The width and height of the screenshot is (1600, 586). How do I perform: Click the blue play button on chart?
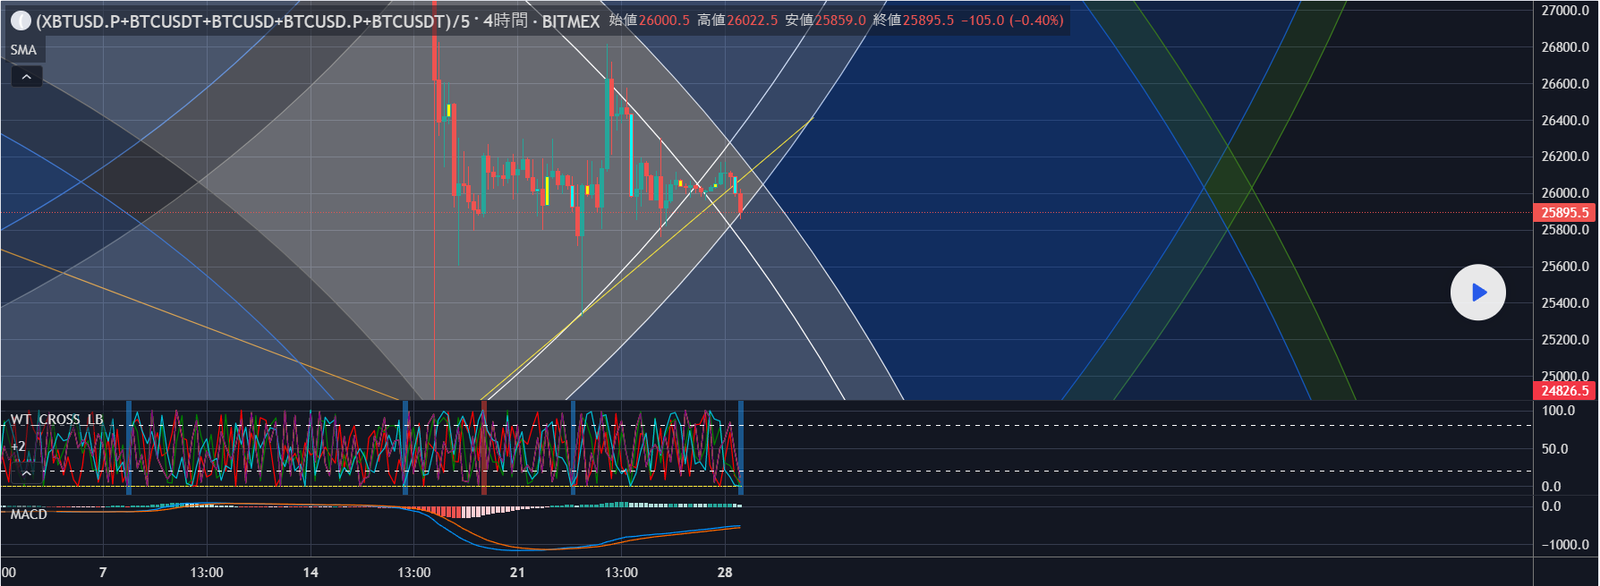[x=1477, y=292]
